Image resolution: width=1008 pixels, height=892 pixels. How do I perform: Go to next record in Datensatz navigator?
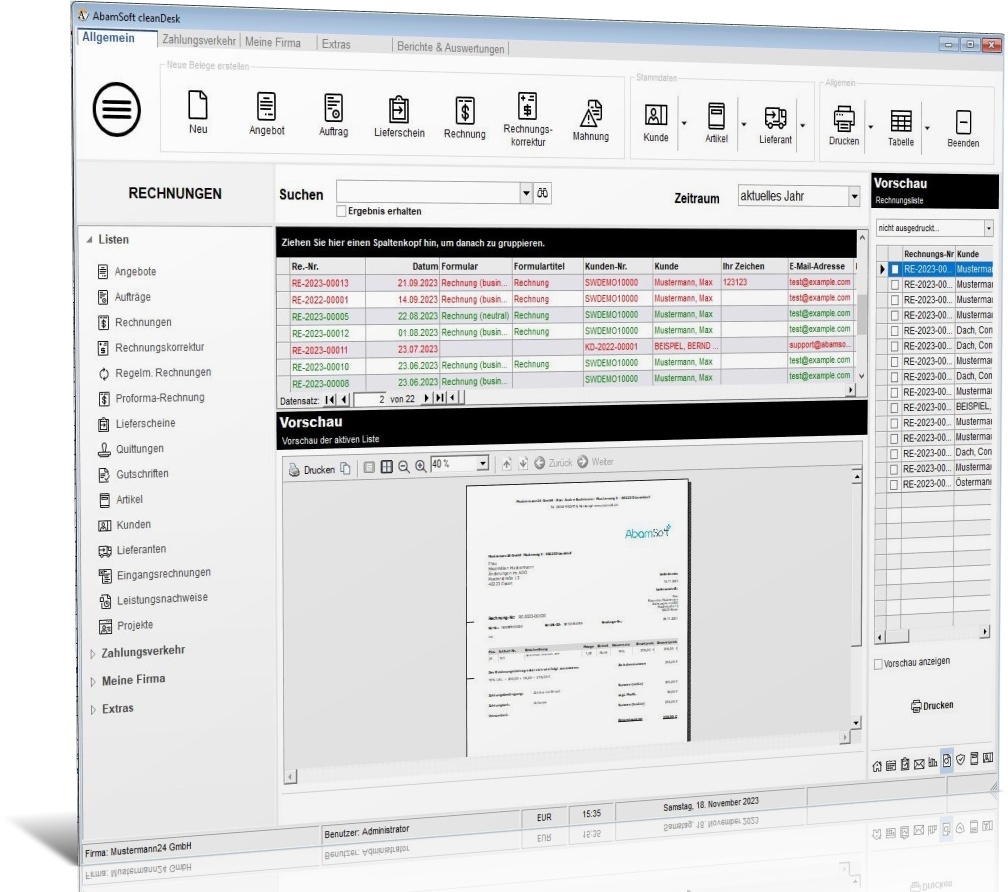[x=426, y=398]
